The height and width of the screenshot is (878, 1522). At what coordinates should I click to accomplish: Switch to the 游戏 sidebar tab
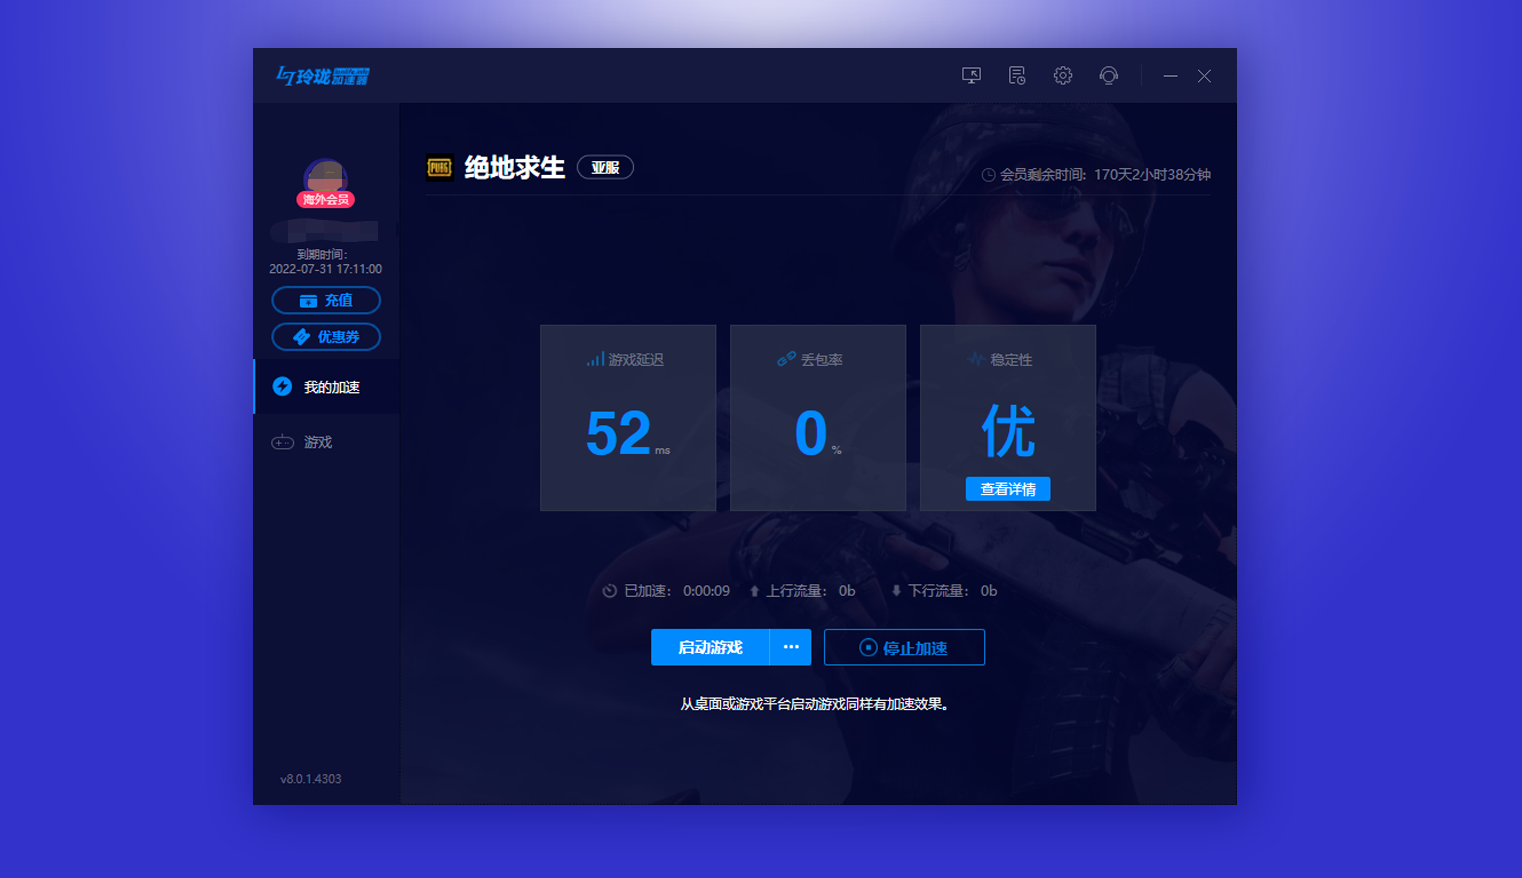tap(318, 442)
